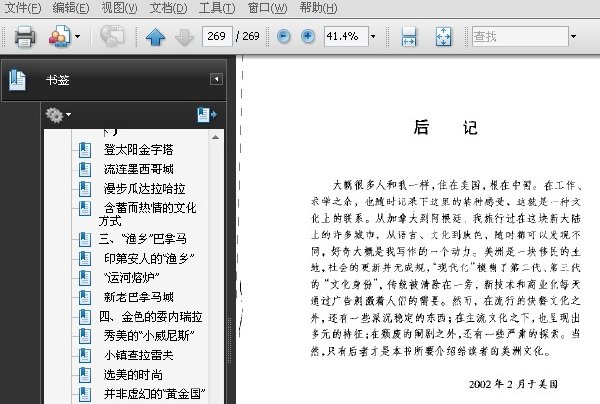Open the 工具(T) menu
This screenshot has width=600, height=404.
[217, 8]
